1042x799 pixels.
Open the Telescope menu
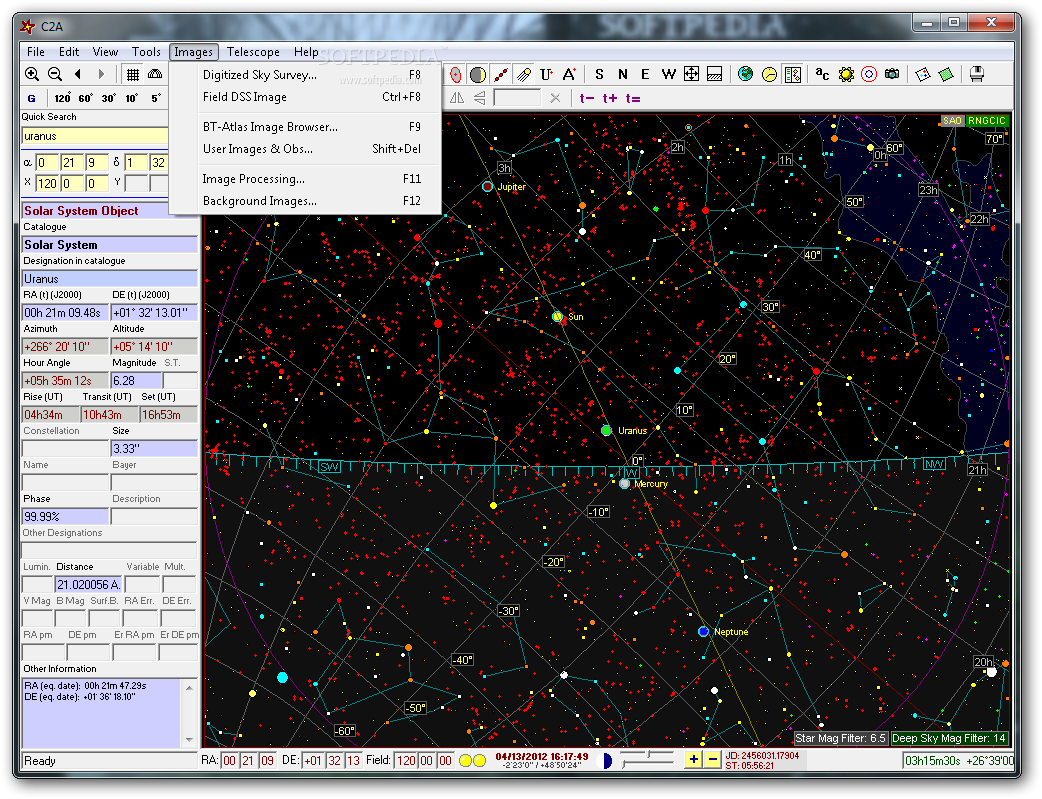[253, 52]
